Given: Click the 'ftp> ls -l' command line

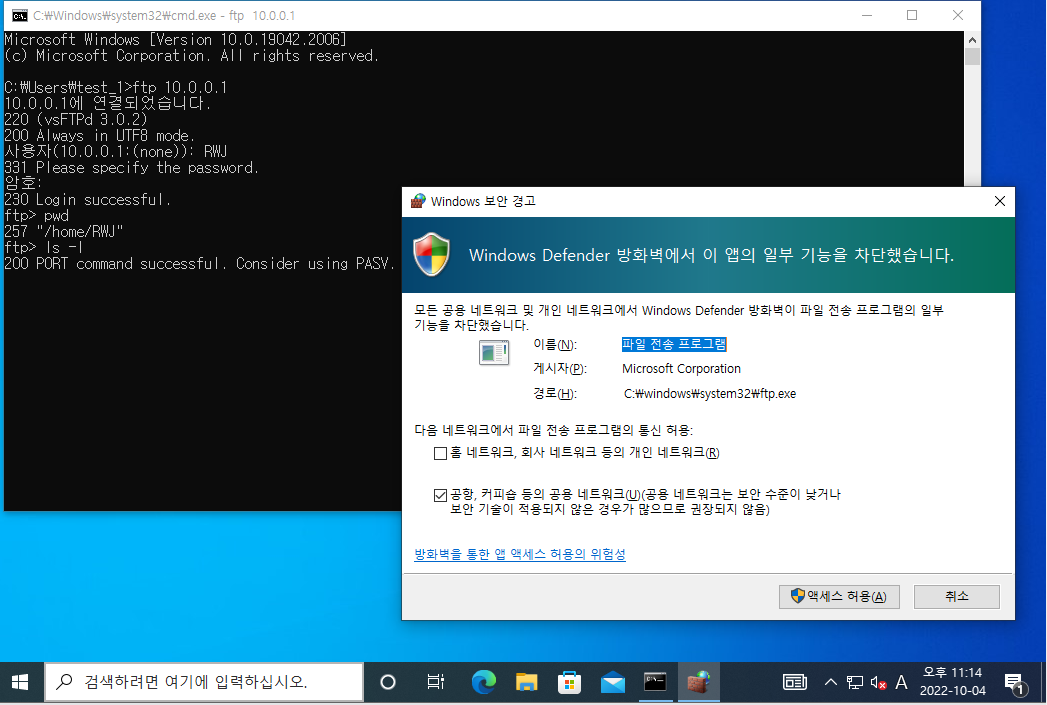Looking at the screenshot, I should (43, 248).
